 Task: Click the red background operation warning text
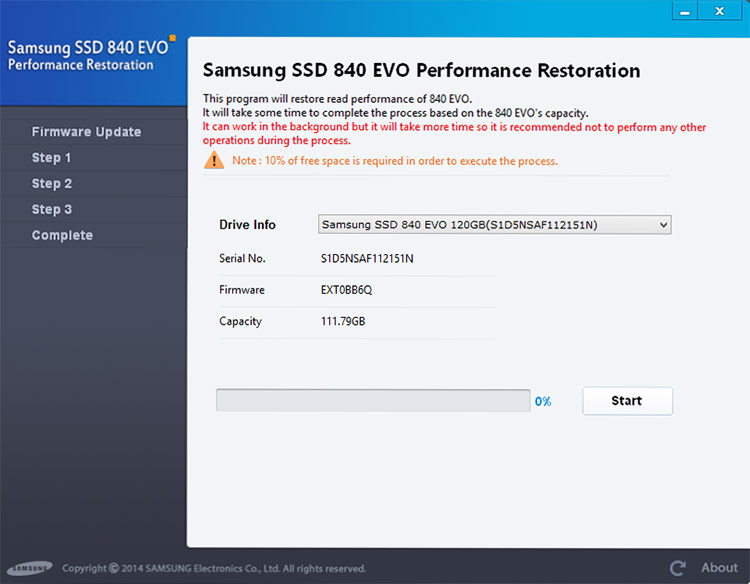(x=454, y=133)
